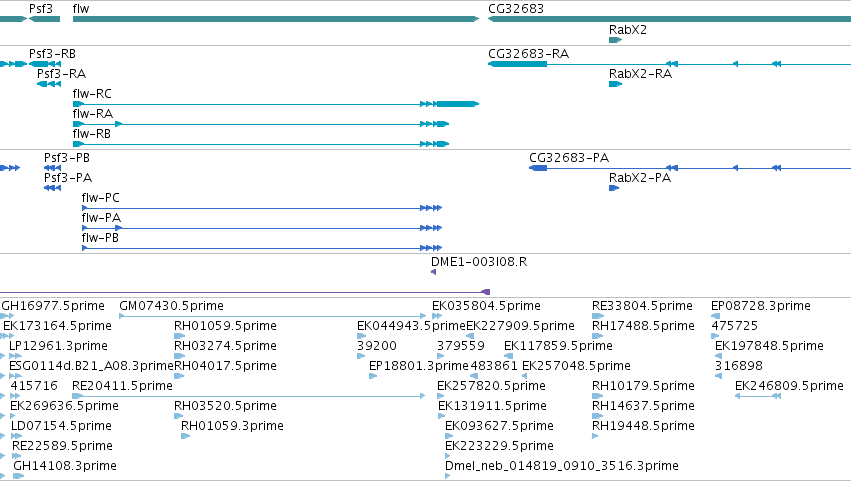Click the LP12961.3prime label
851x481 pixels.
point(58,346)
